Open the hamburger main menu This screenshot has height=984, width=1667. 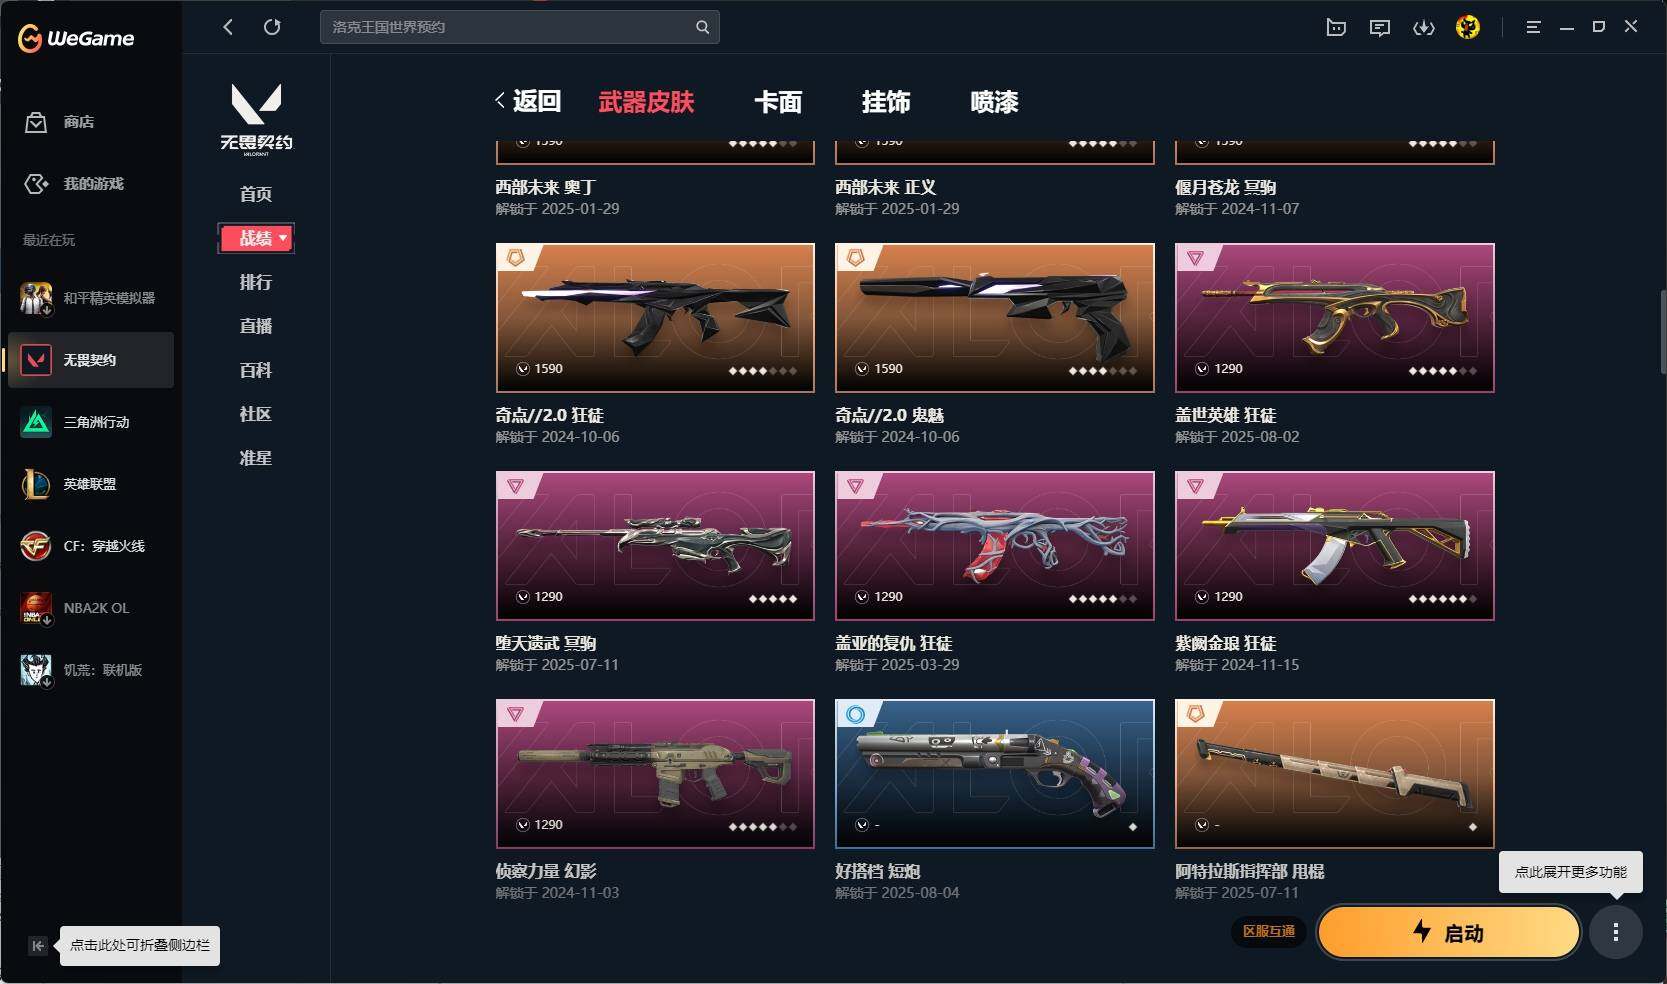click(1533, 28)
